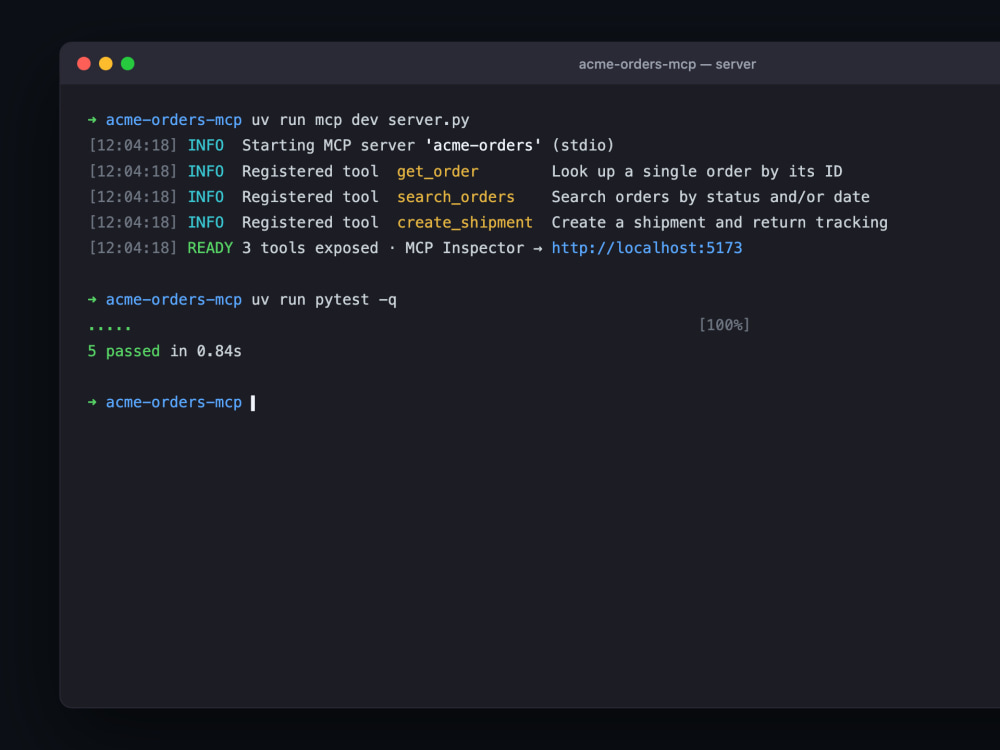
Task: Click the 'uv run mcp dev server.py' command
Action: 360,120
